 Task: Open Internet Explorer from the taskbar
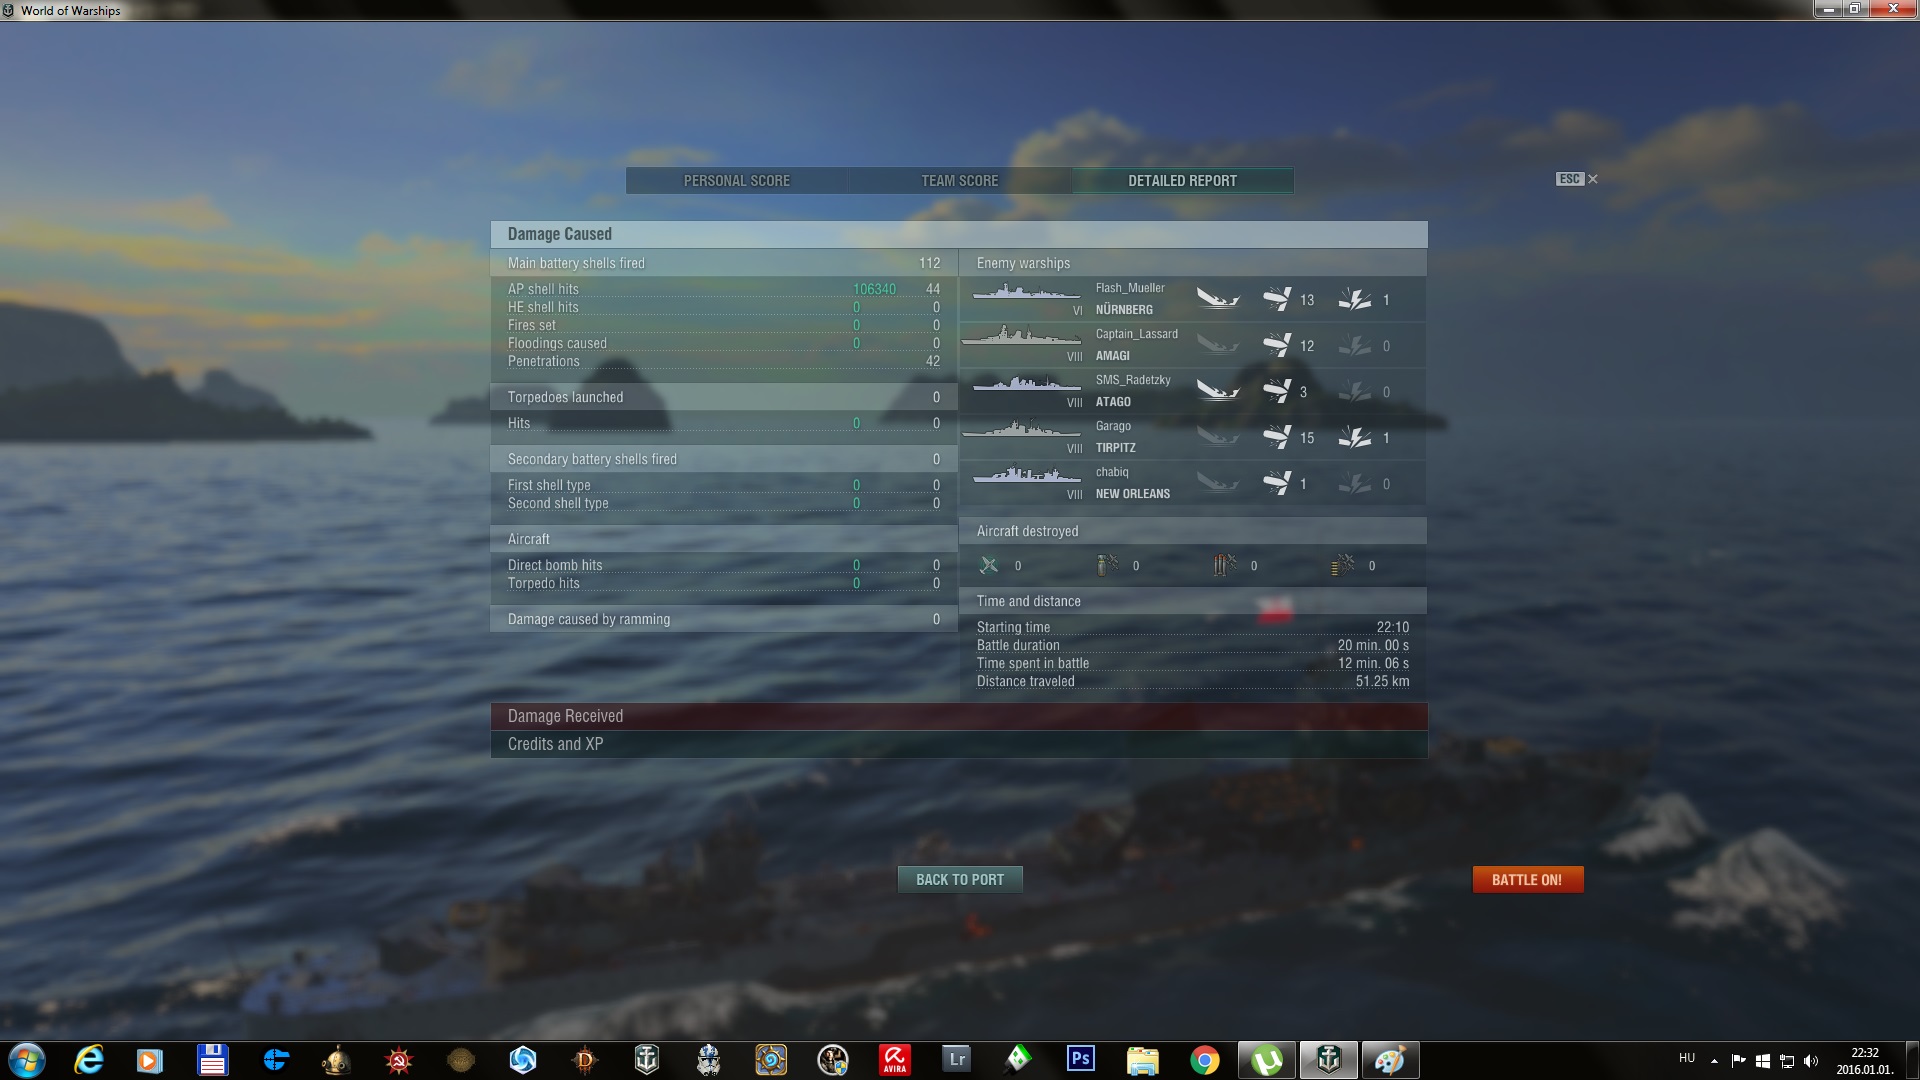90,1060
